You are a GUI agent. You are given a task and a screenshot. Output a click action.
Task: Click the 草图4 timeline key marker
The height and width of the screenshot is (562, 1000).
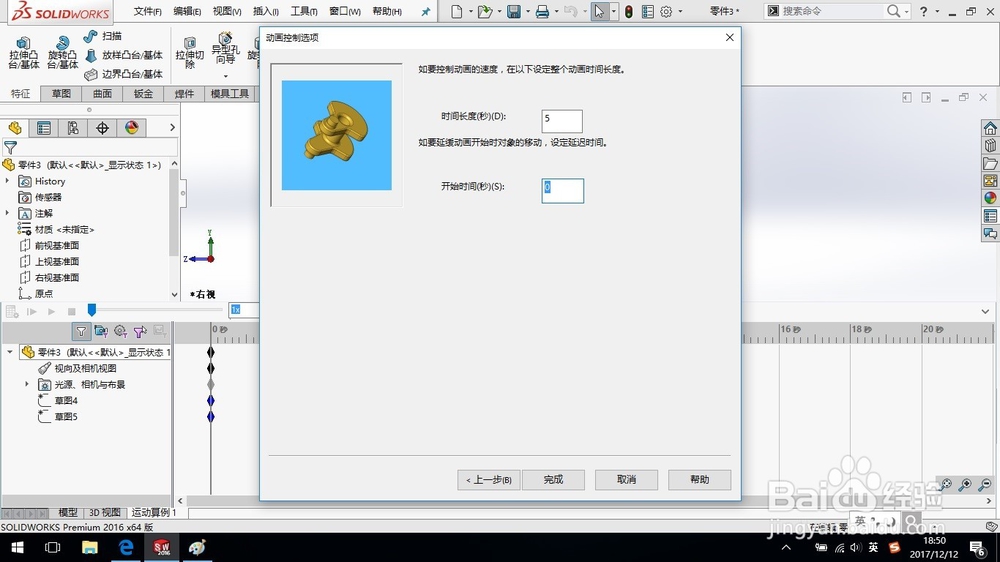click(x=210, y=401)
